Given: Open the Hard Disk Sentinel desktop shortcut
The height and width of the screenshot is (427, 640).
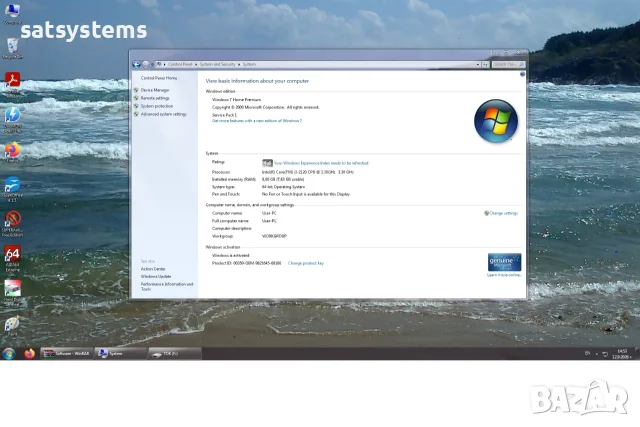Looking at the screenshot, I should (12, 293).
